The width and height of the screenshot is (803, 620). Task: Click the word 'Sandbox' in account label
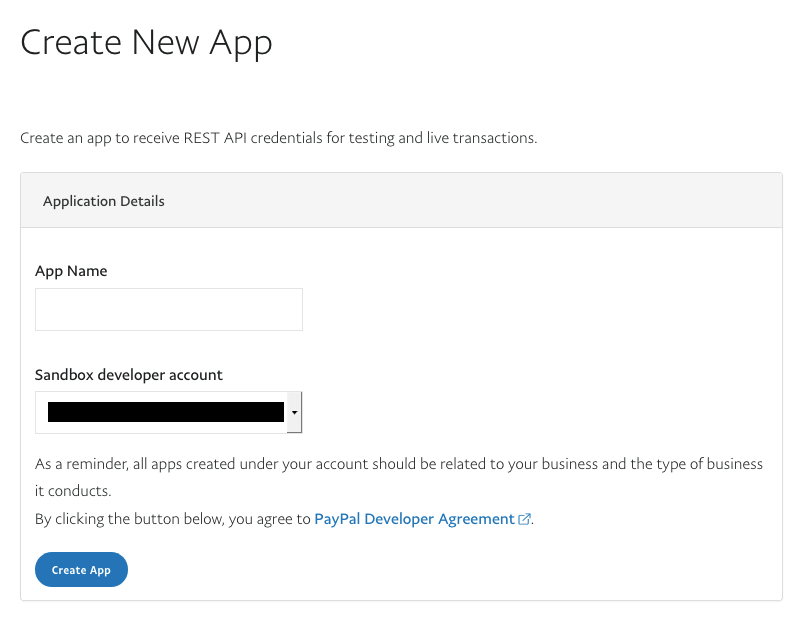65,375
